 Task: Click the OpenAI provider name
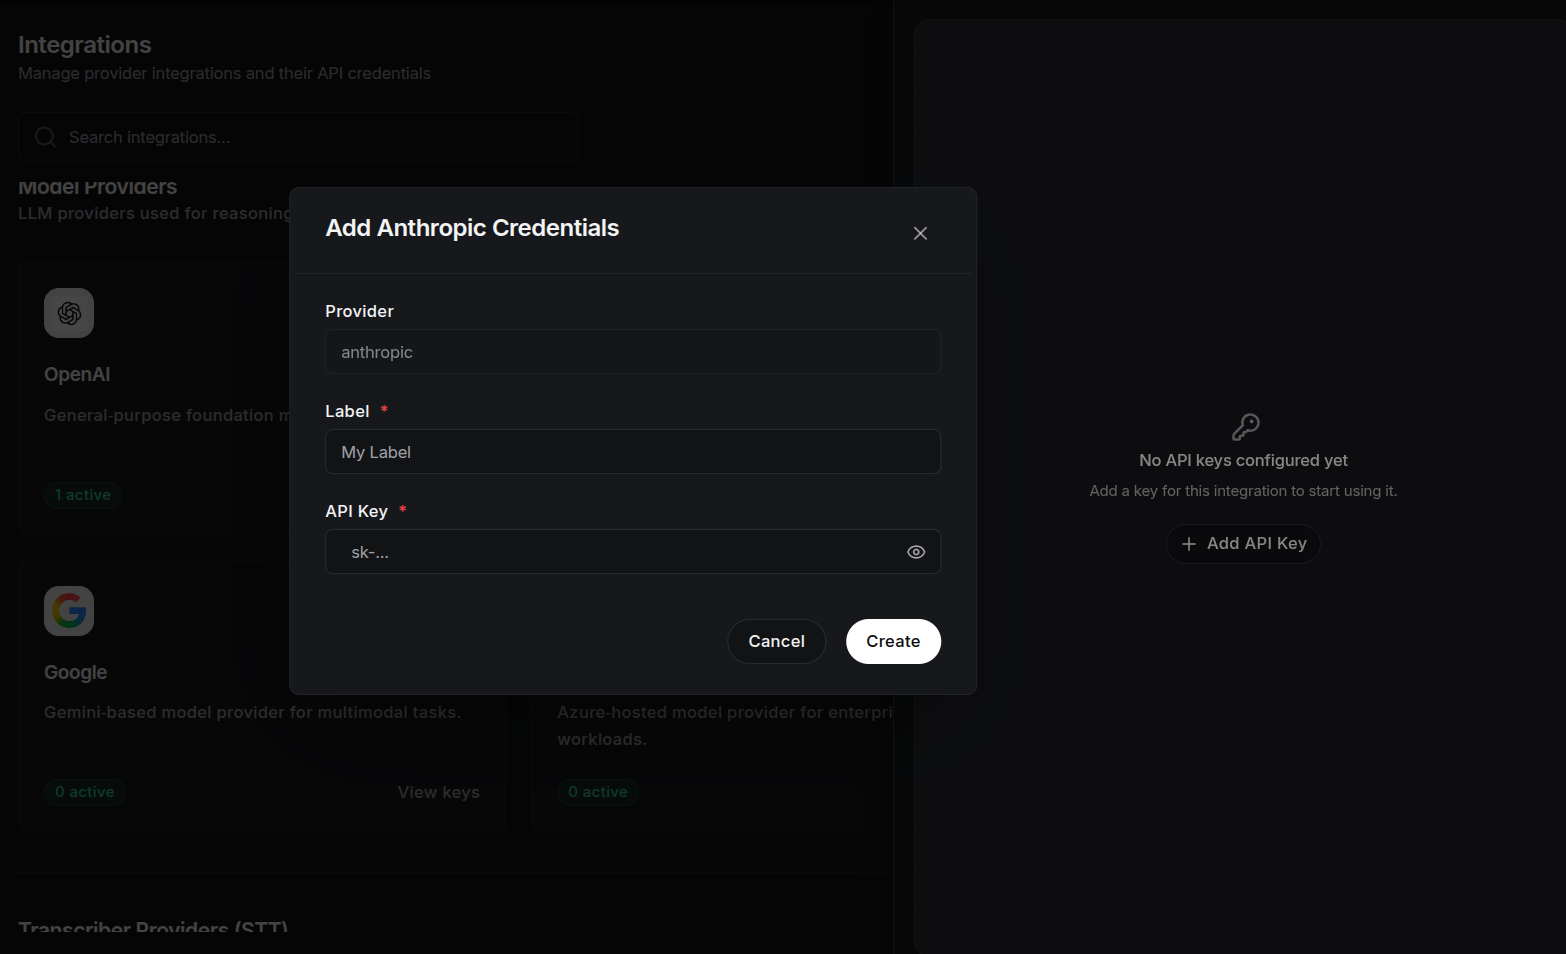pyautogui.click(x=77, y=374)
